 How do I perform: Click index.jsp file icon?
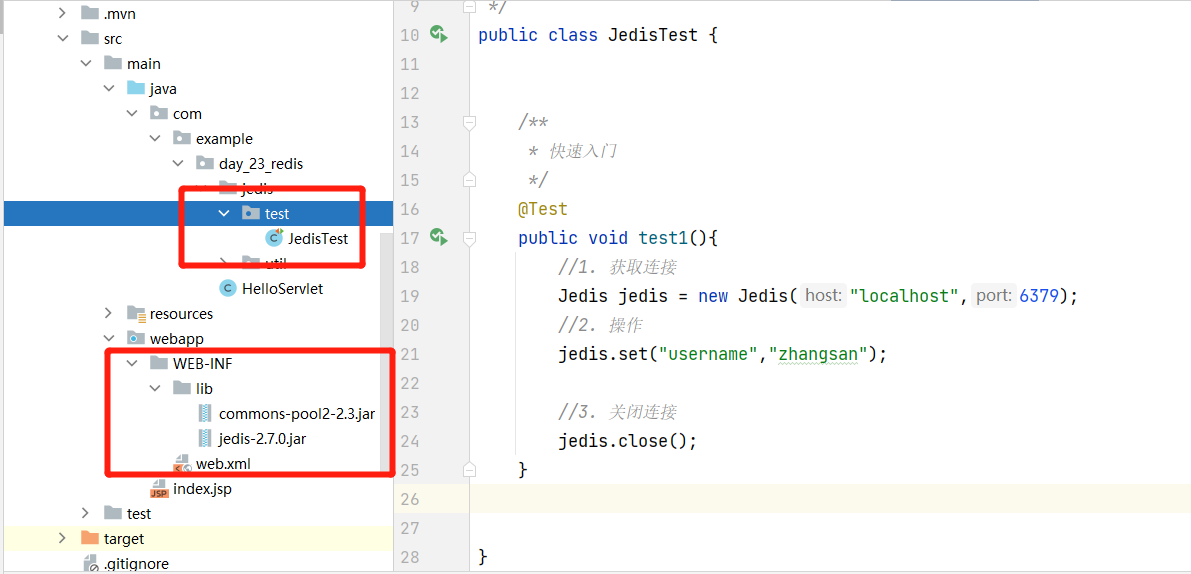(x=159, y=488)
